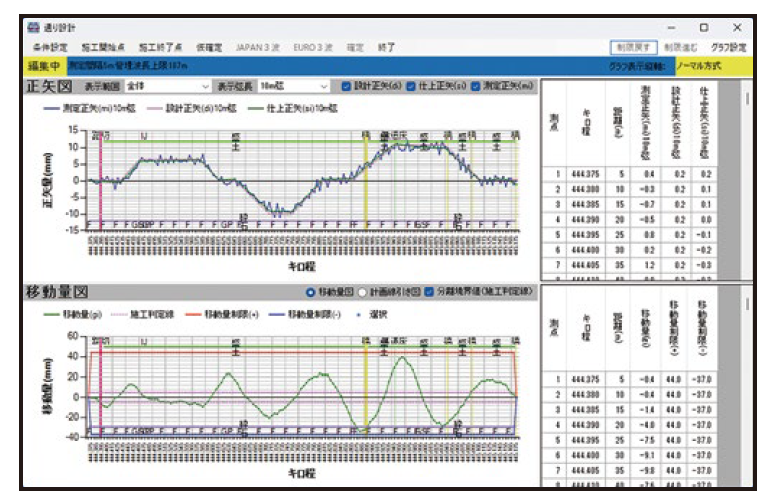
Task: Switch to the 計画線引物図 radio option
Action: (361, 292)
